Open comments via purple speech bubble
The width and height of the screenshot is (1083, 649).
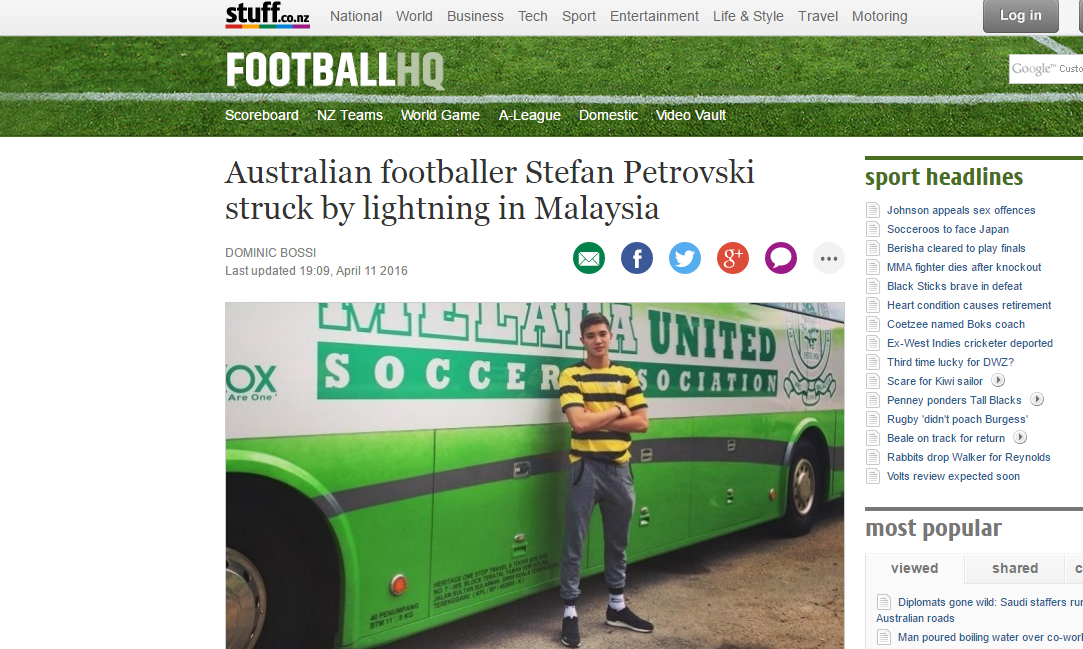coord(780,259)
